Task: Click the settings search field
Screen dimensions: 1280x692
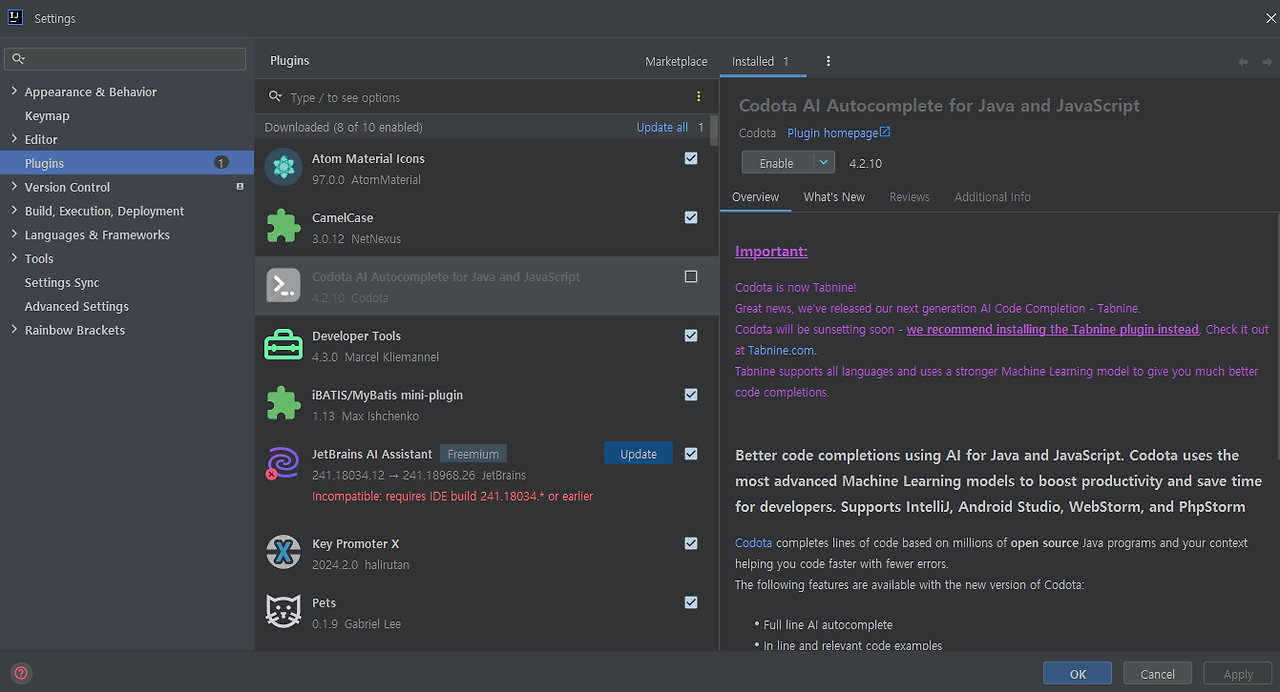Action: [125, 59]
